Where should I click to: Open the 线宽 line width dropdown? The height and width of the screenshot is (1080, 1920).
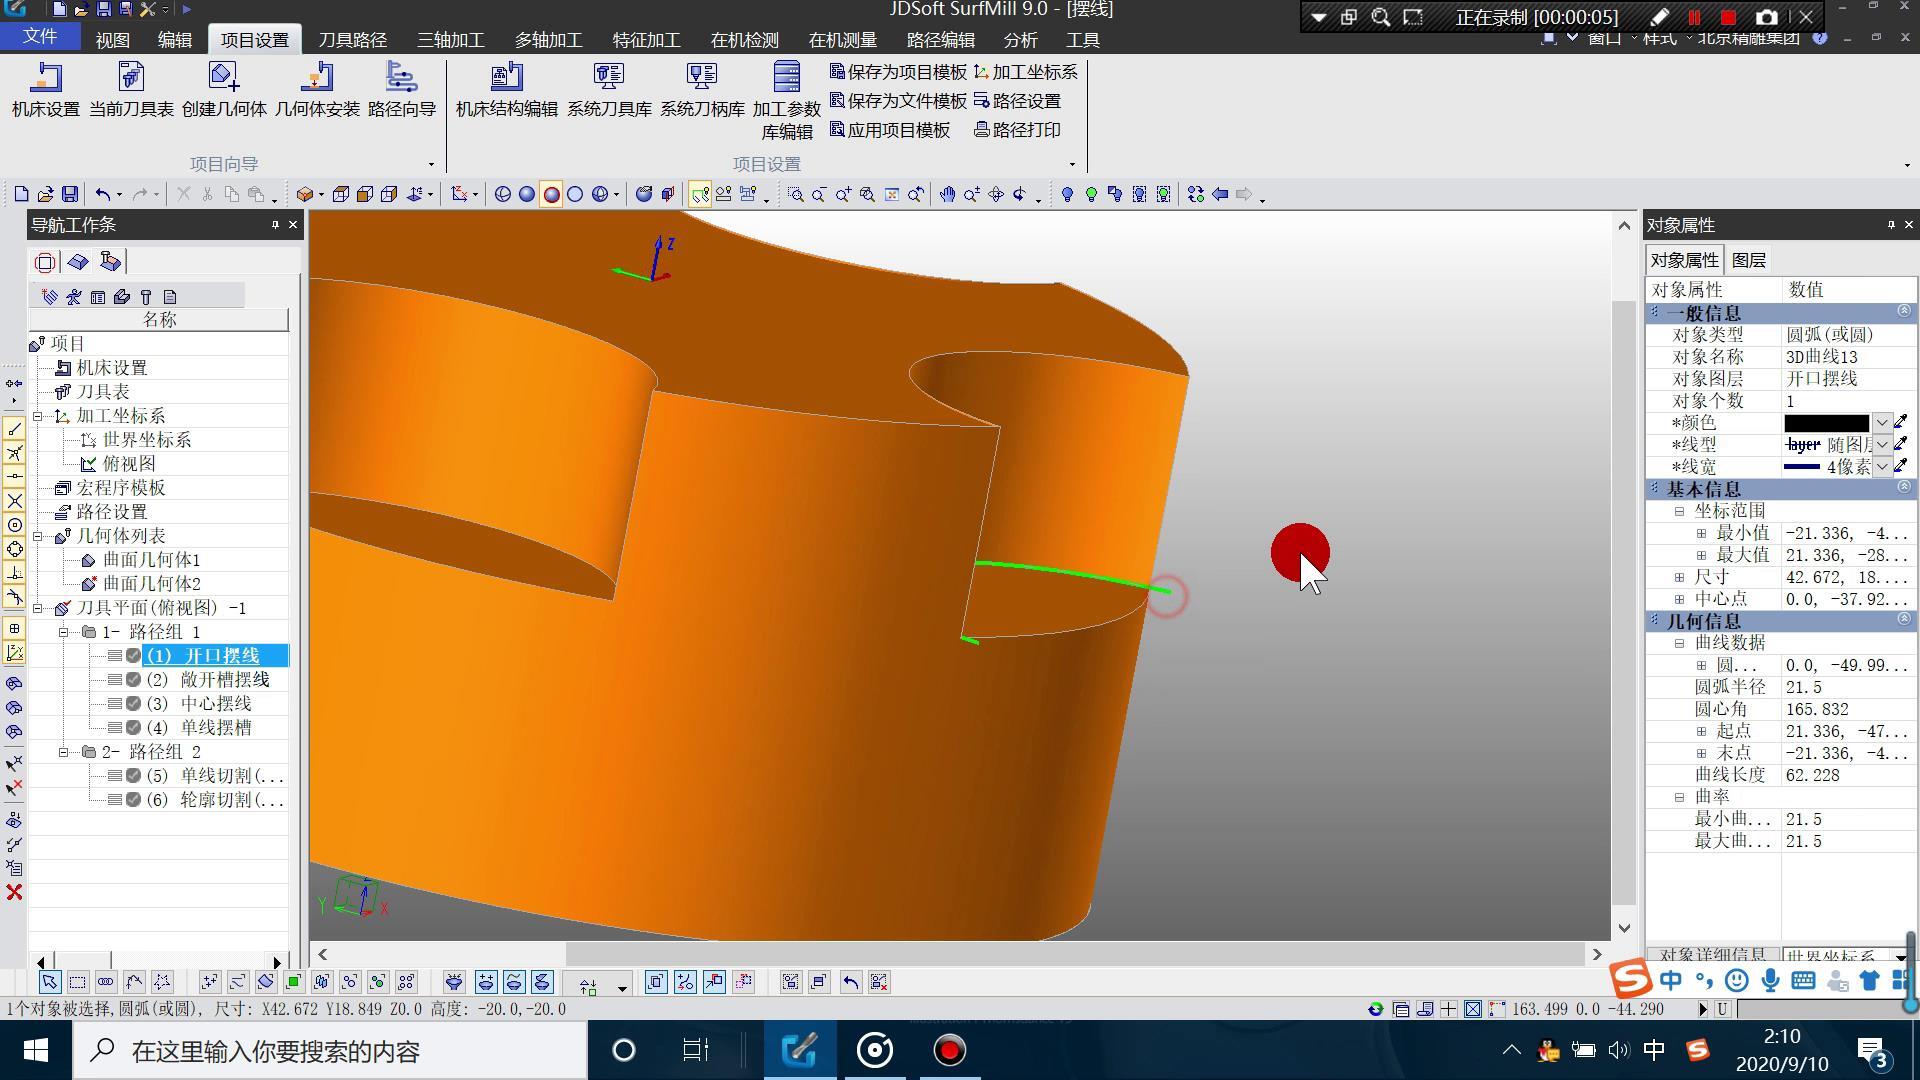[x=1882, y=467]
